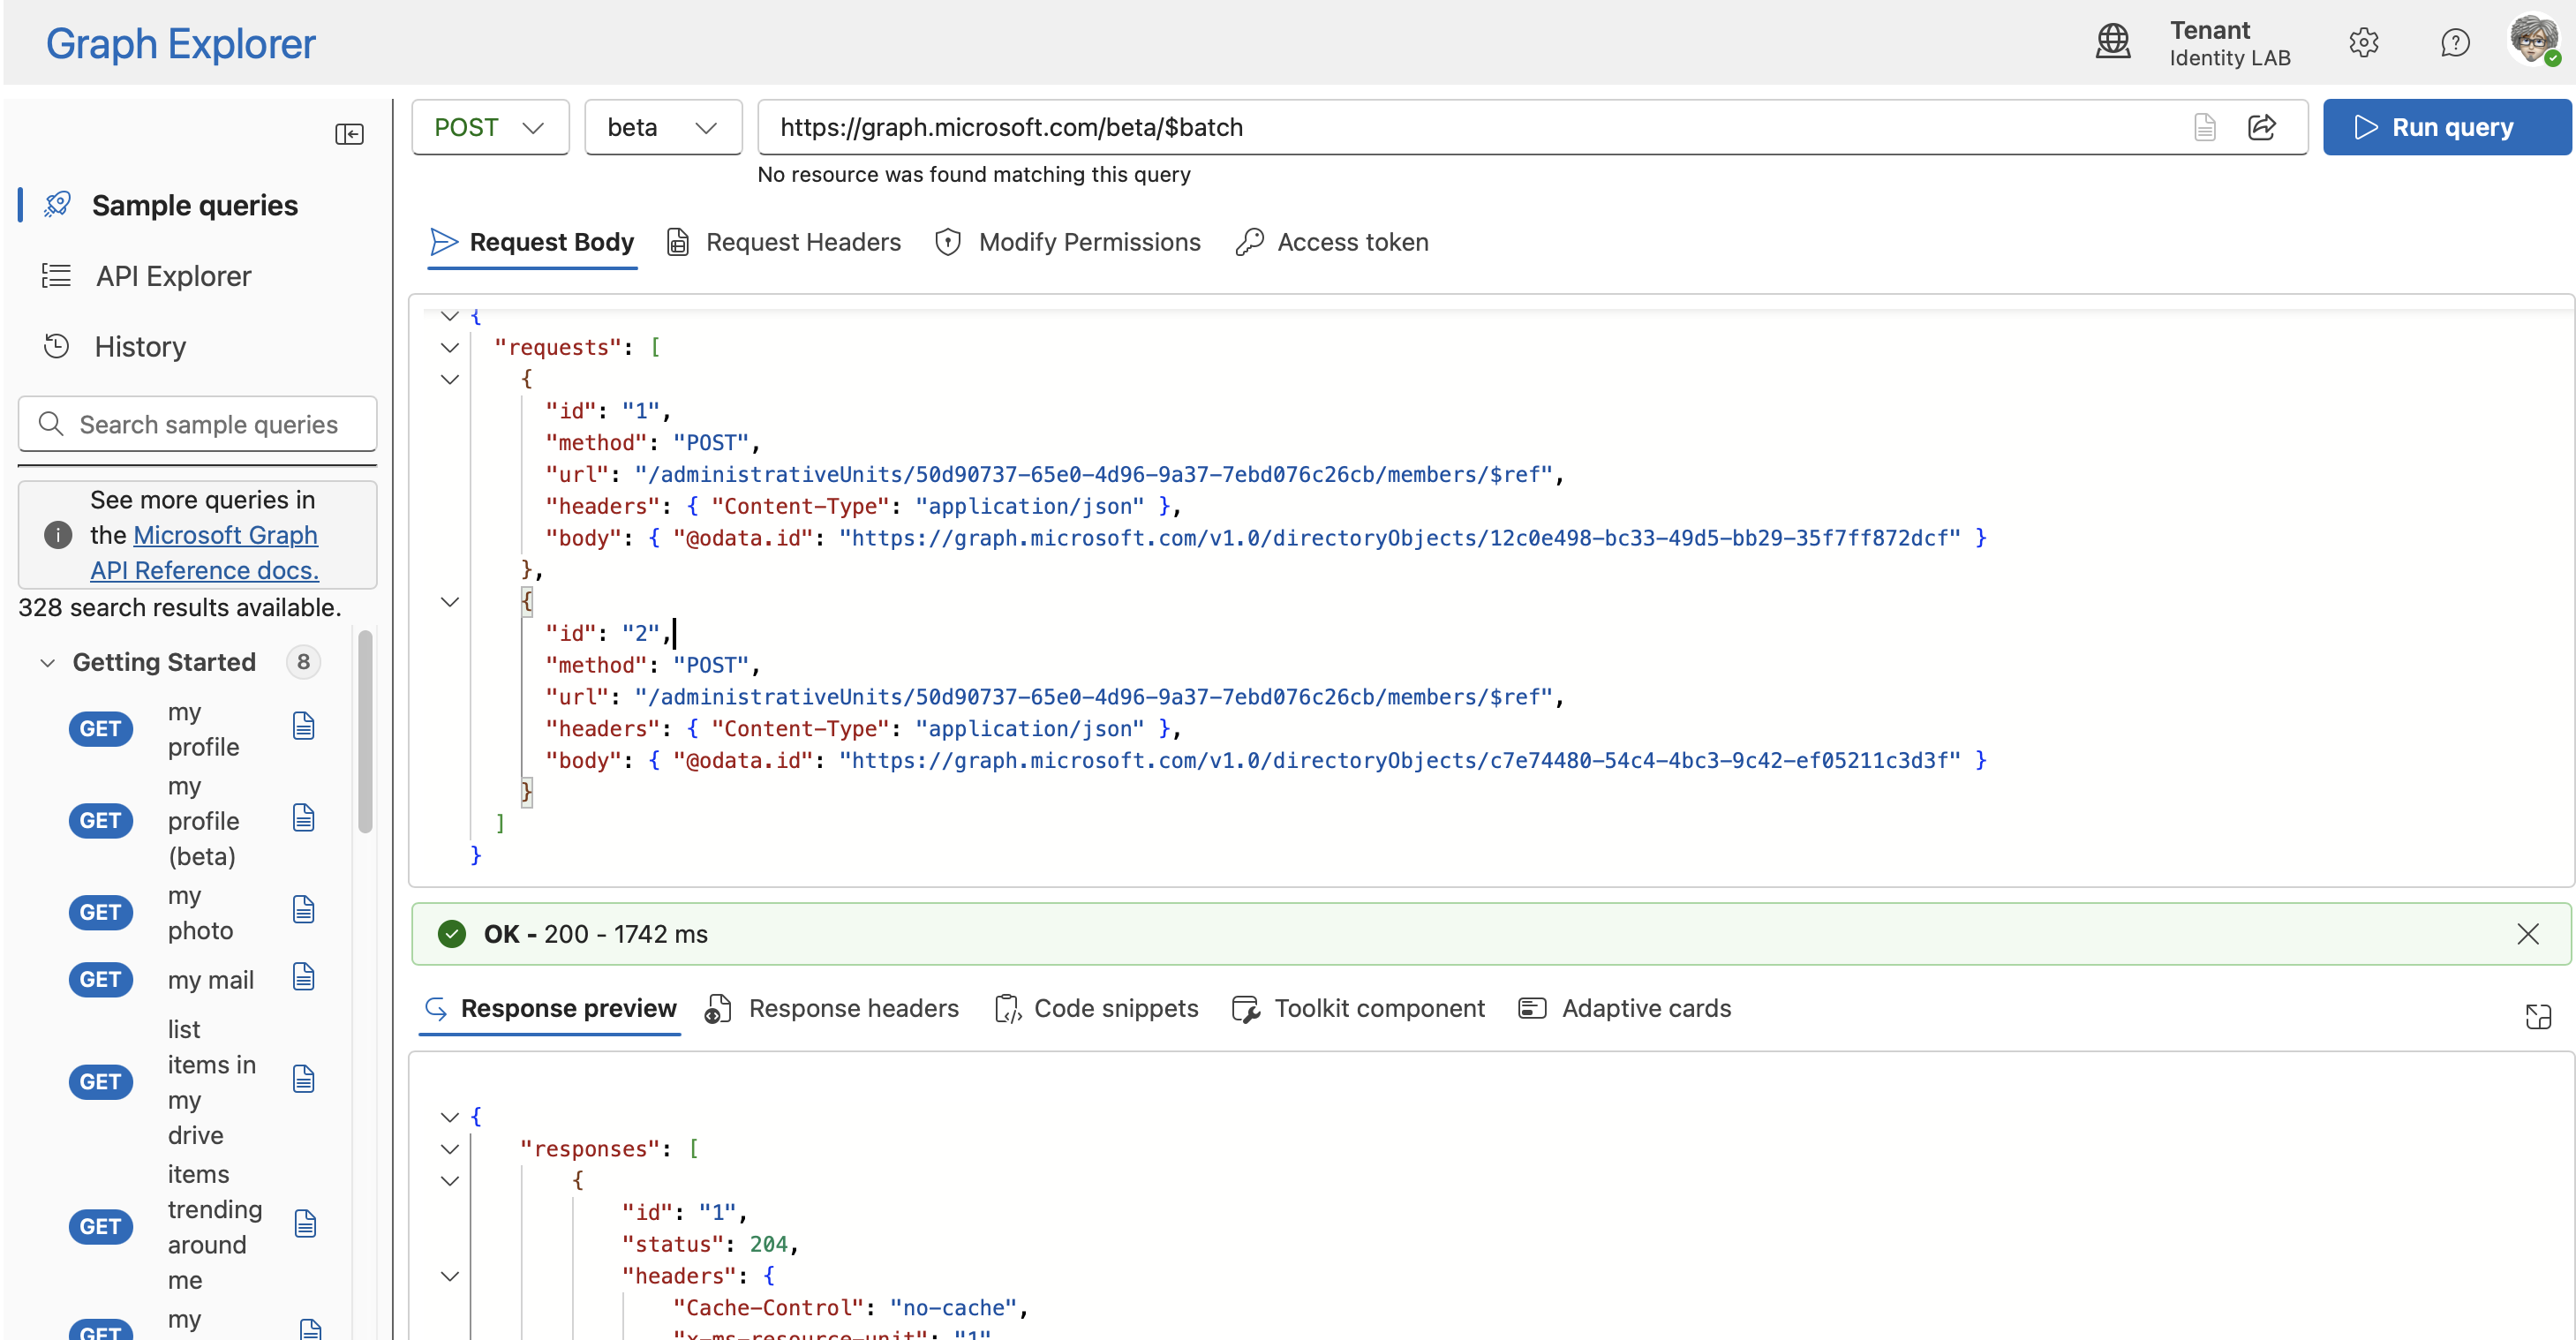2576x1340 pixels.
Task: Dismiss the OK 200 status message
Action: (x=2528, y=934)
